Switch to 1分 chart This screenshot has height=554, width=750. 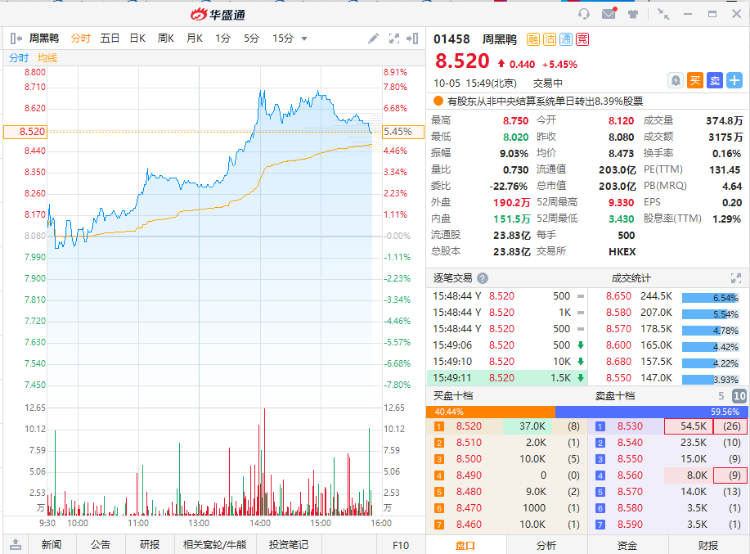coord(222,38)
